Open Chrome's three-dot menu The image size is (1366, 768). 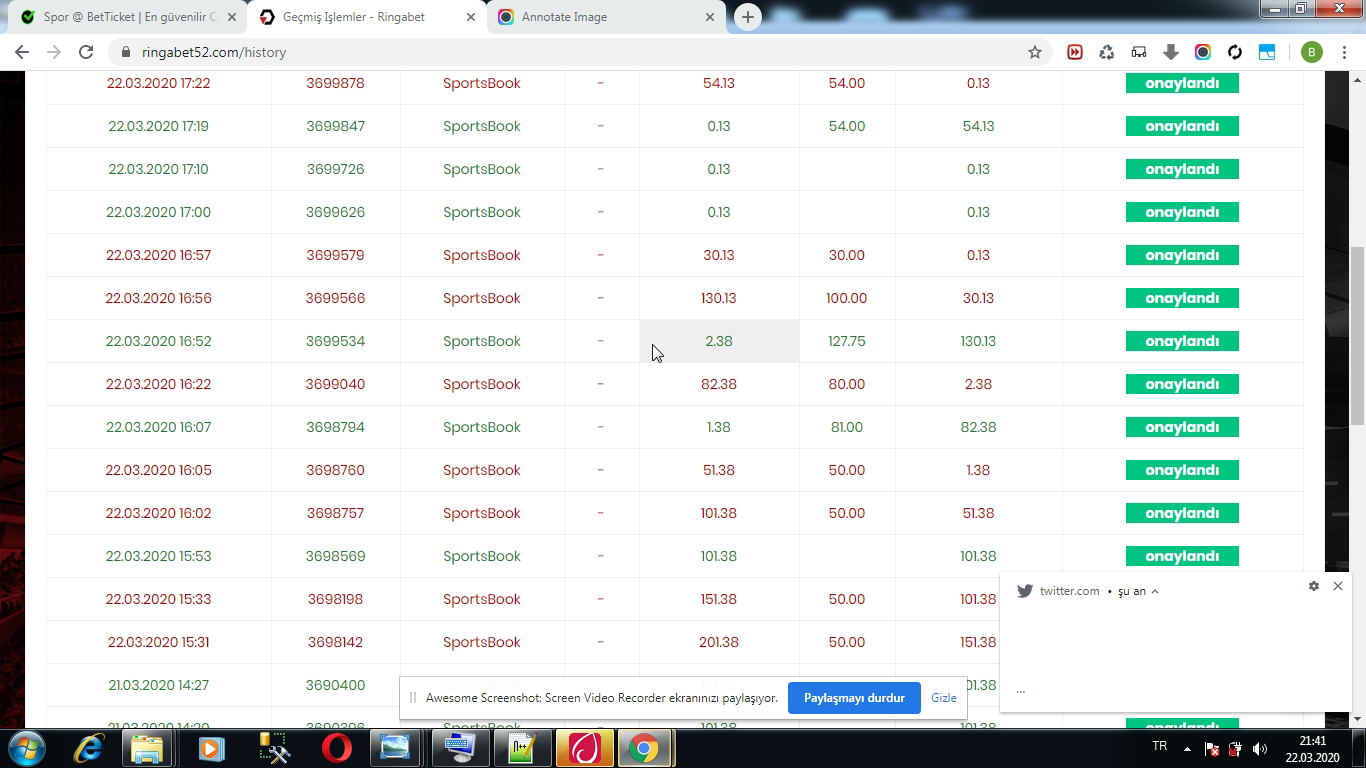click(x=1344, y=52)
